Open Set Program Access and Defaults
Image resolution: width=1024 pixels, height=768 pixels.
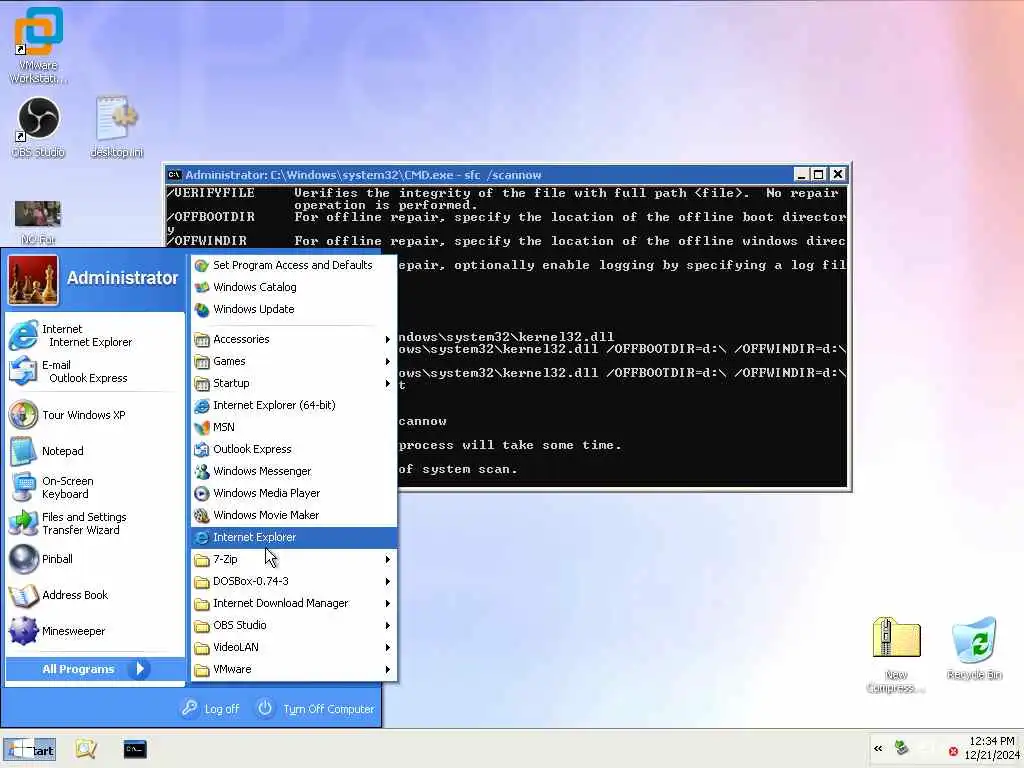pos(293,265)
